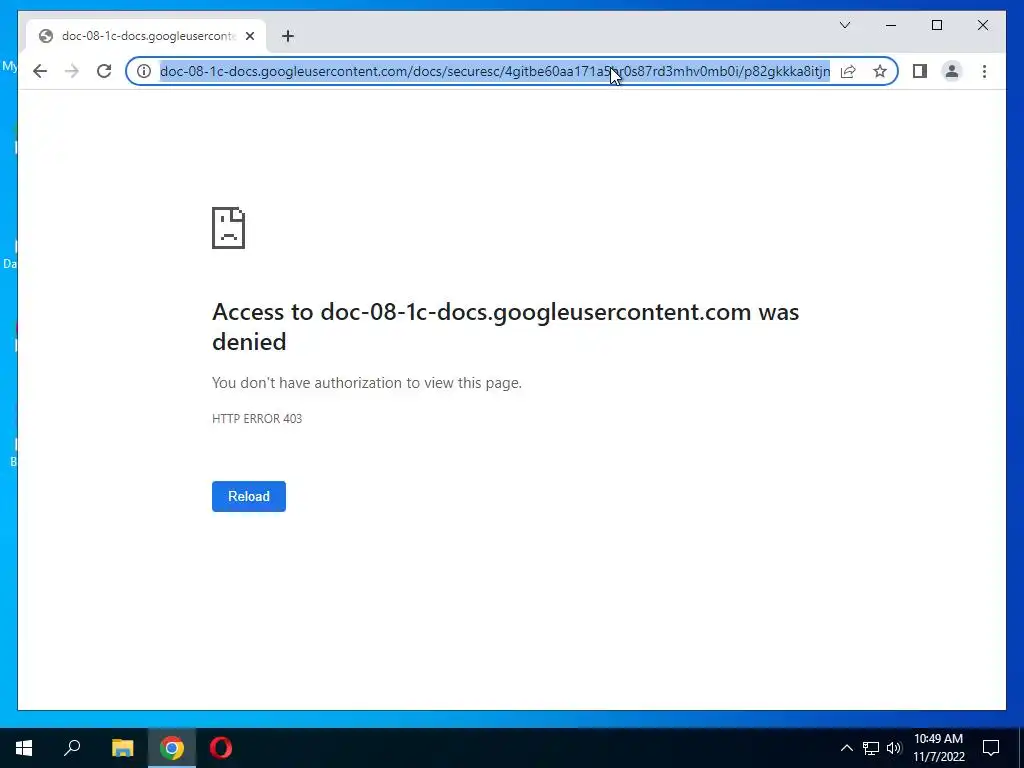Show hidden system tray icons
This screenshot has width=1024, height=768.
pyautogui.click(x=846, y=748)
